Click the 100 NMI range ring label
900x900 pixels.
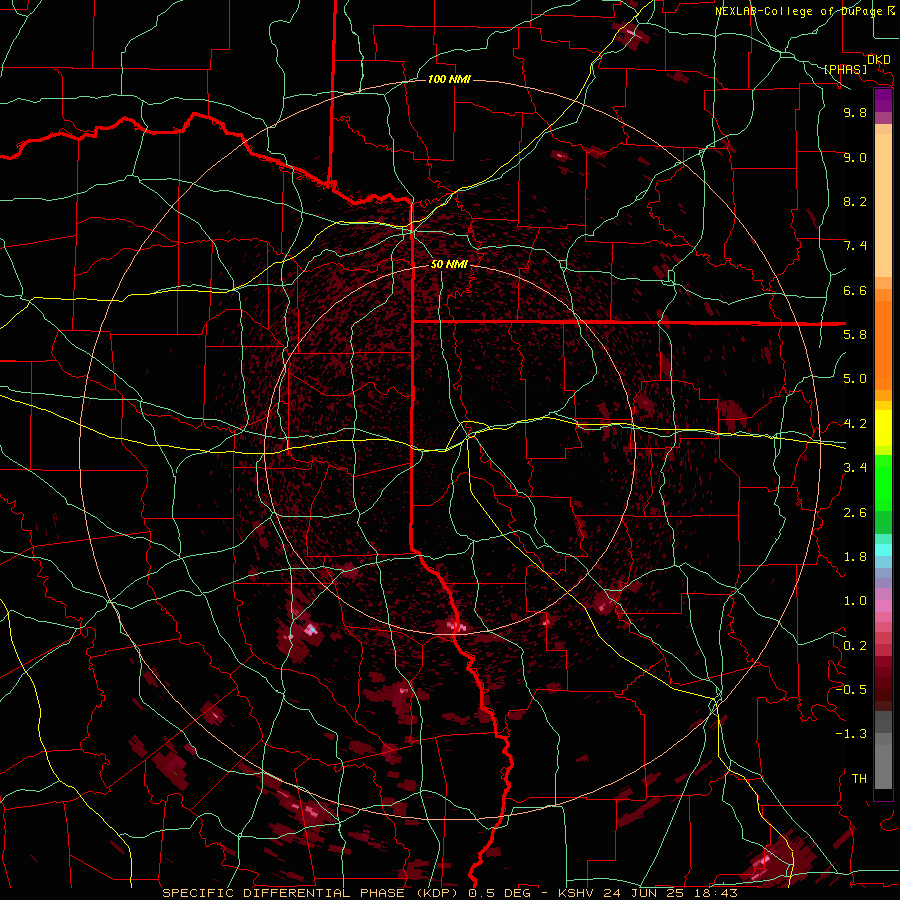(449, 79)
